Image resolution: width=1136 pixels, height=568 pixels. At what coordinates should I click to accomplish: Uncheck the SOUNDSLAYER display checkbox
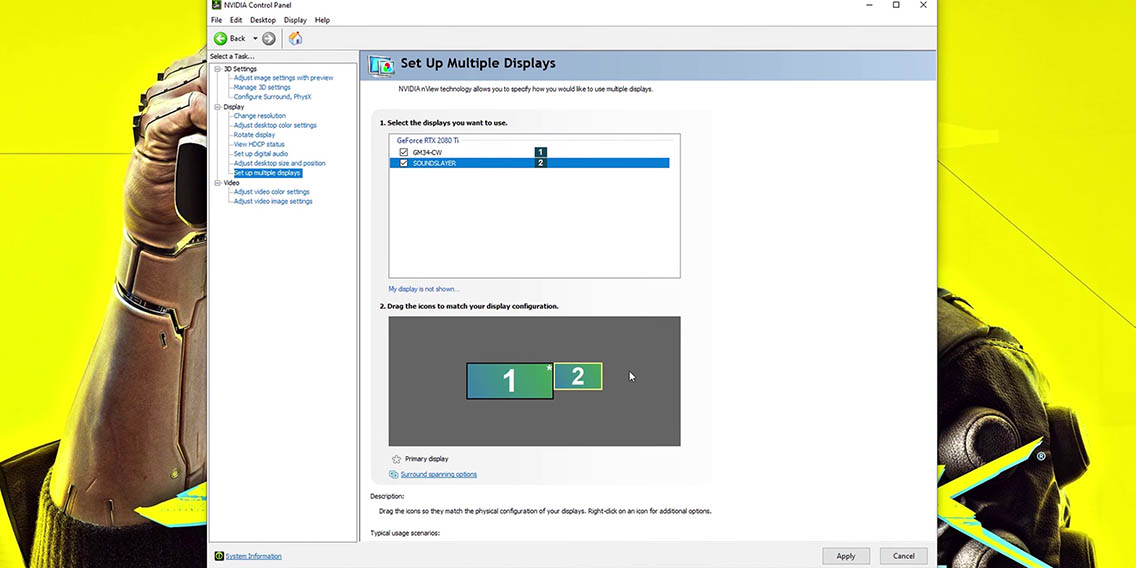[404, 163]
